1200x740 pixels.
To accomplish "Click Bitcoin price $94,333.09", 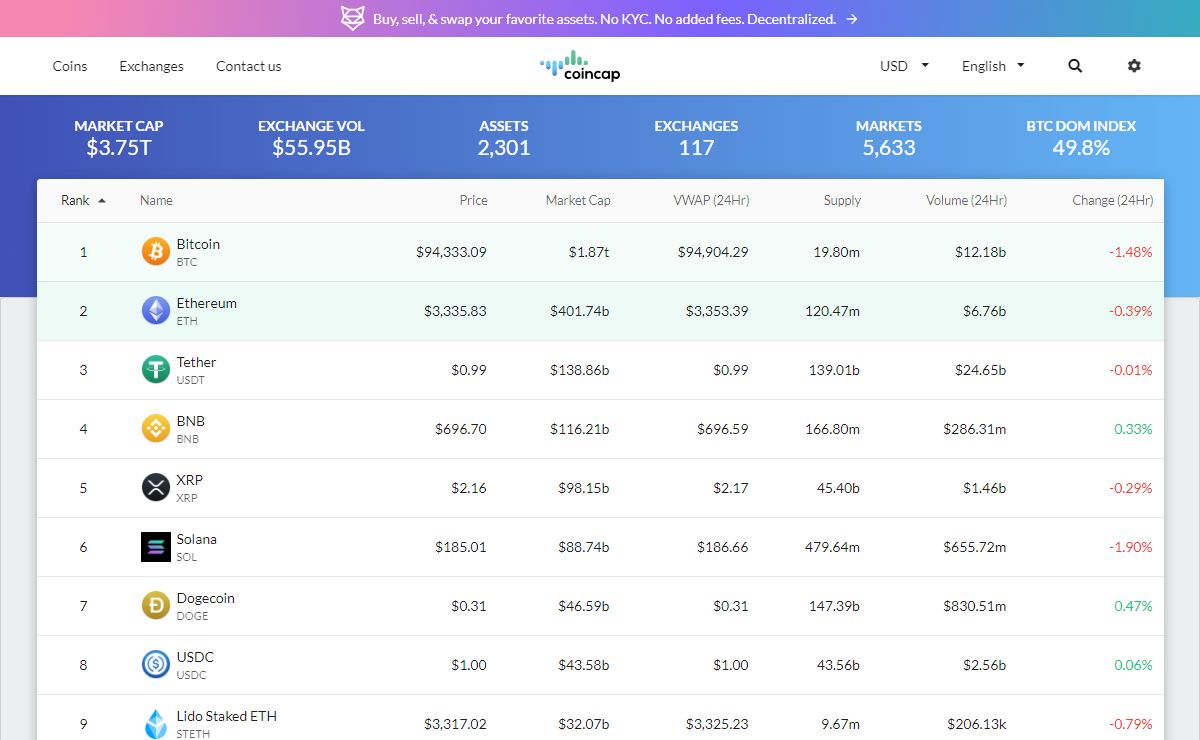I will coord(451,252).
